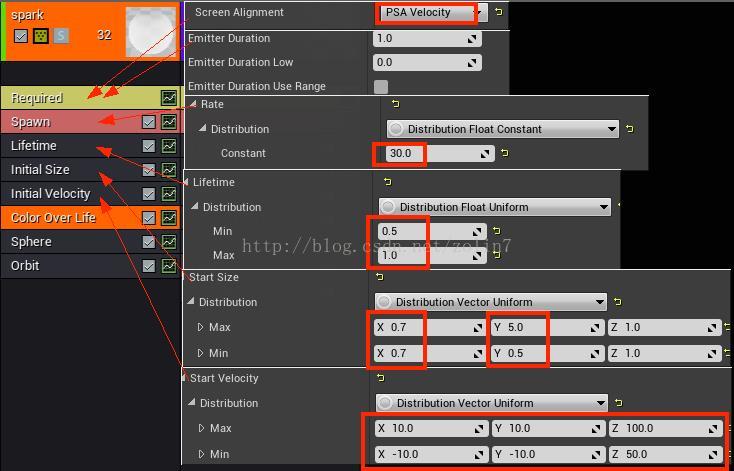The image size is (734, 471).
Task: Select the Color Over Life module label
Action: (x=53, y=218)
